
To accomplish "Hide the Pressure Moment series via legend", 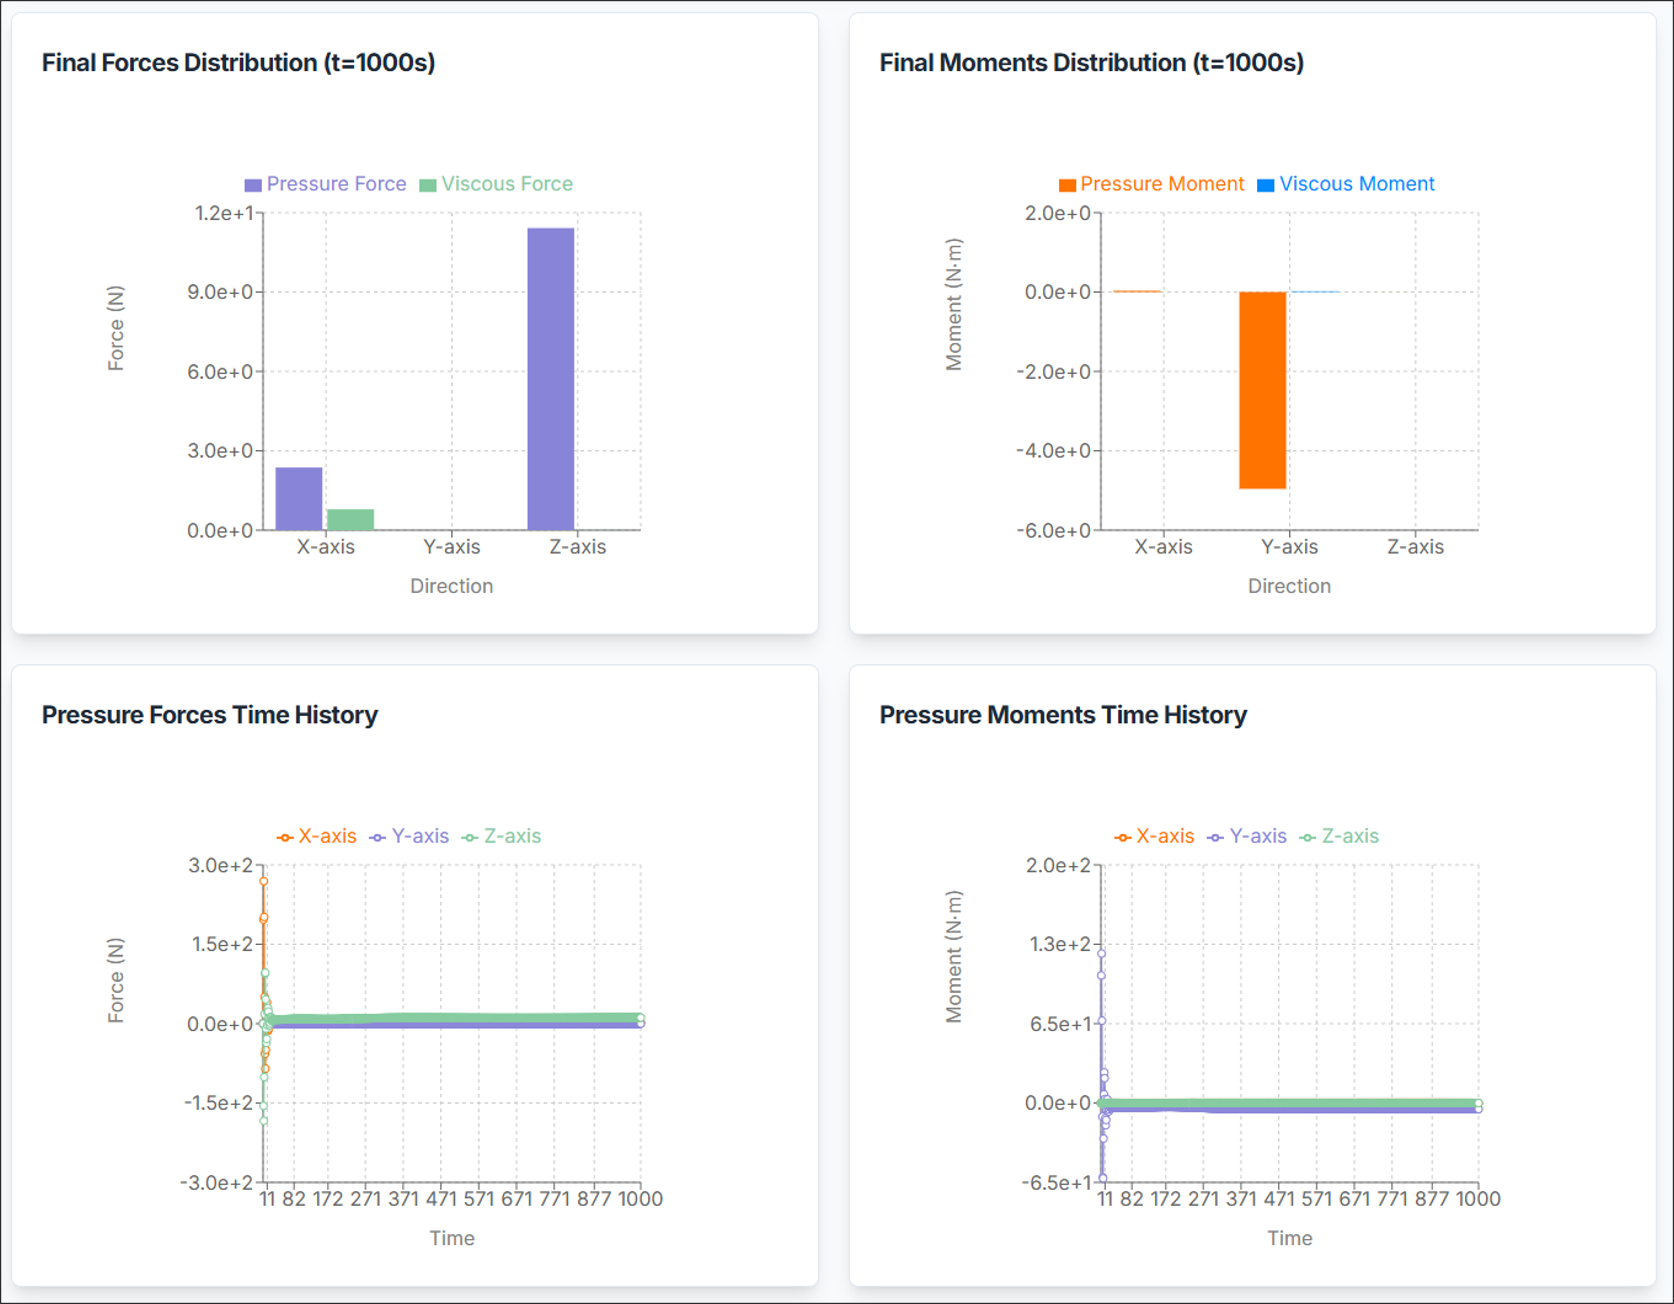I will click(x=1152, y=184).
